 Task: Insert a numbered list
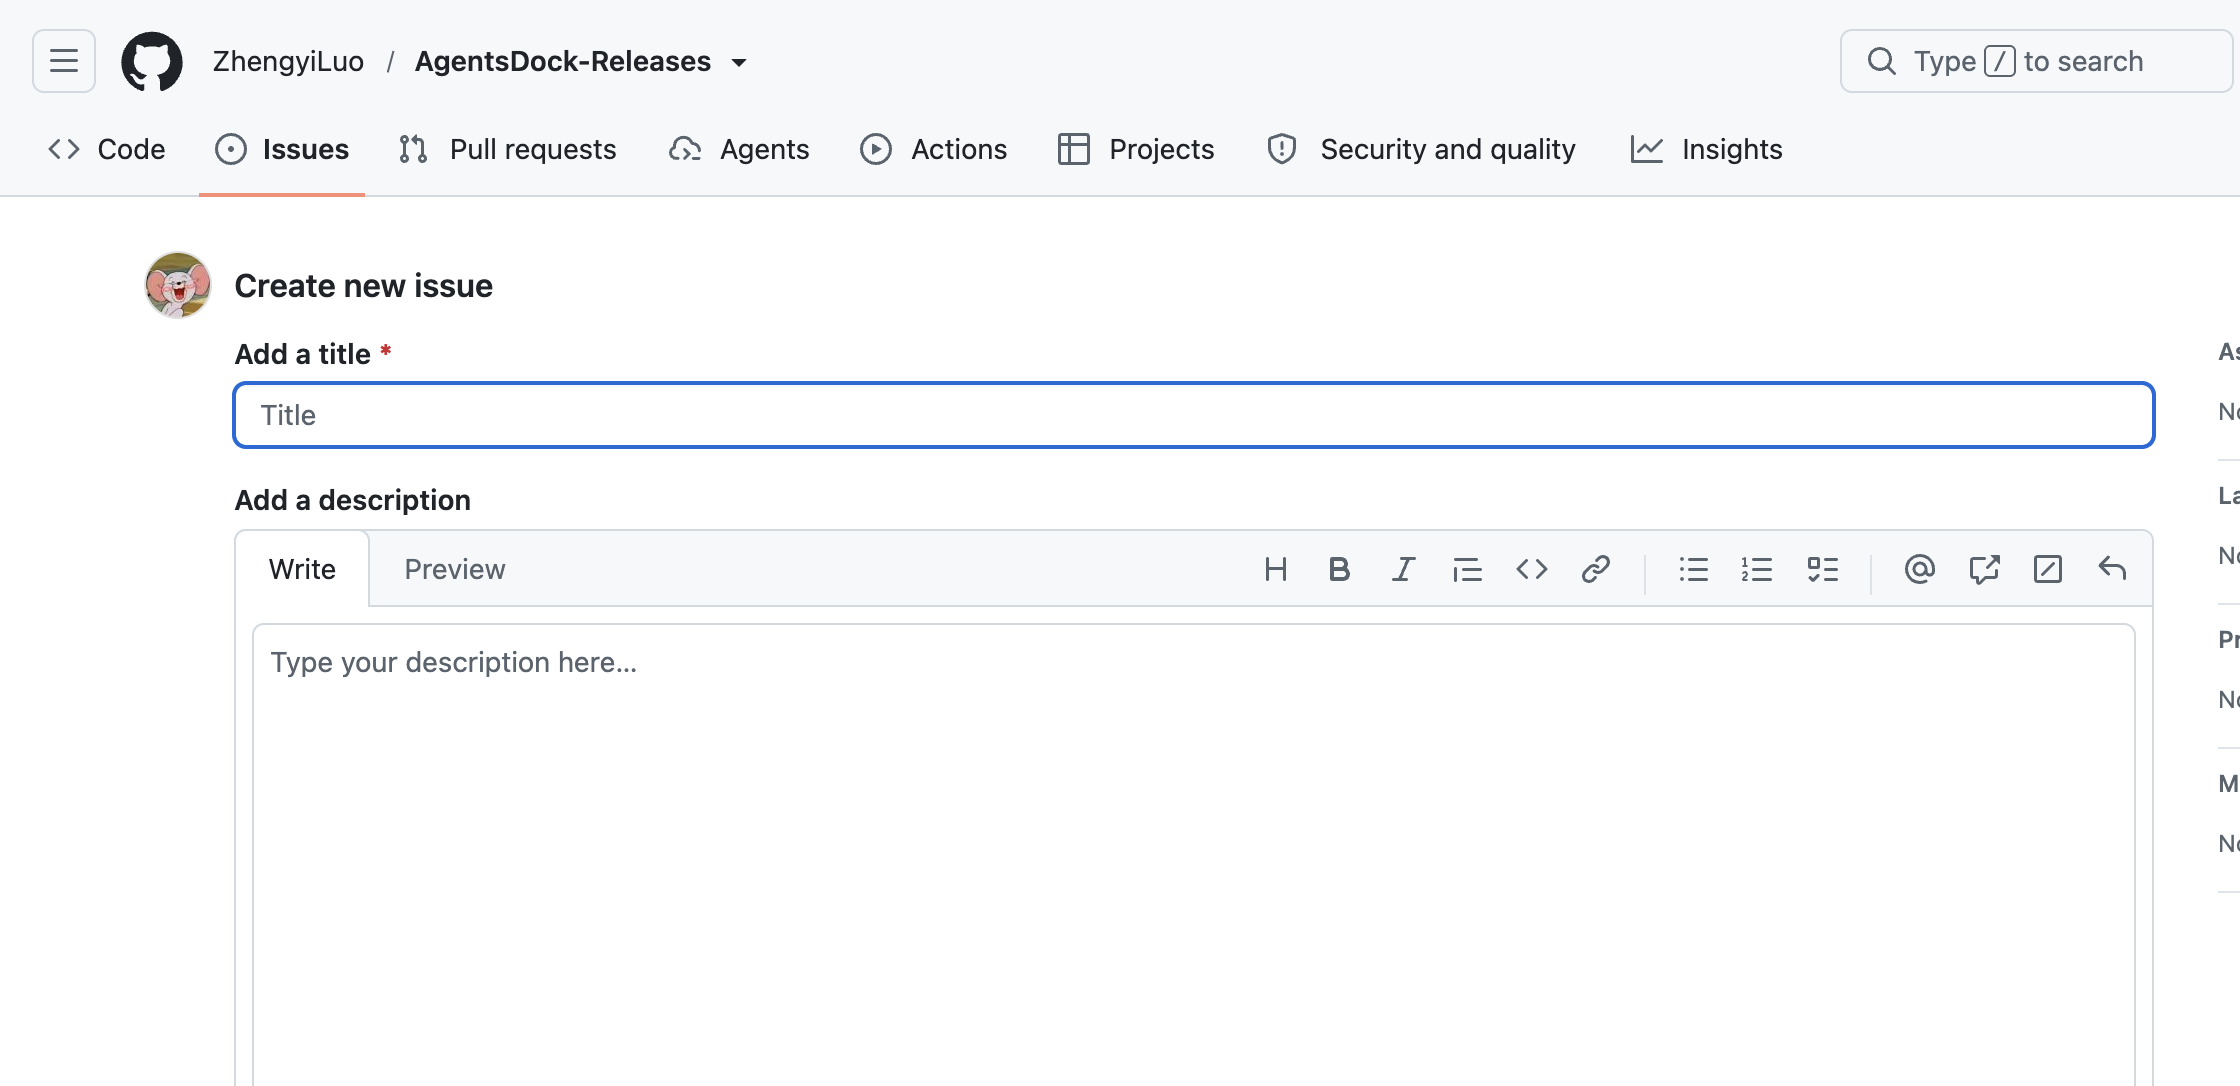pyautogui.click(x=1758, y=569)
